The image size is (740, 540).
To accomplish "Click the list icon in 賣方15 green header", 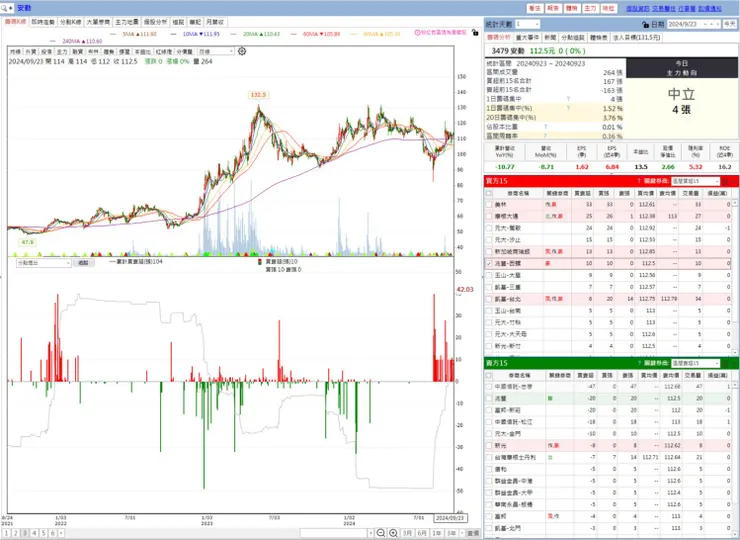I will tap(726, 363).
